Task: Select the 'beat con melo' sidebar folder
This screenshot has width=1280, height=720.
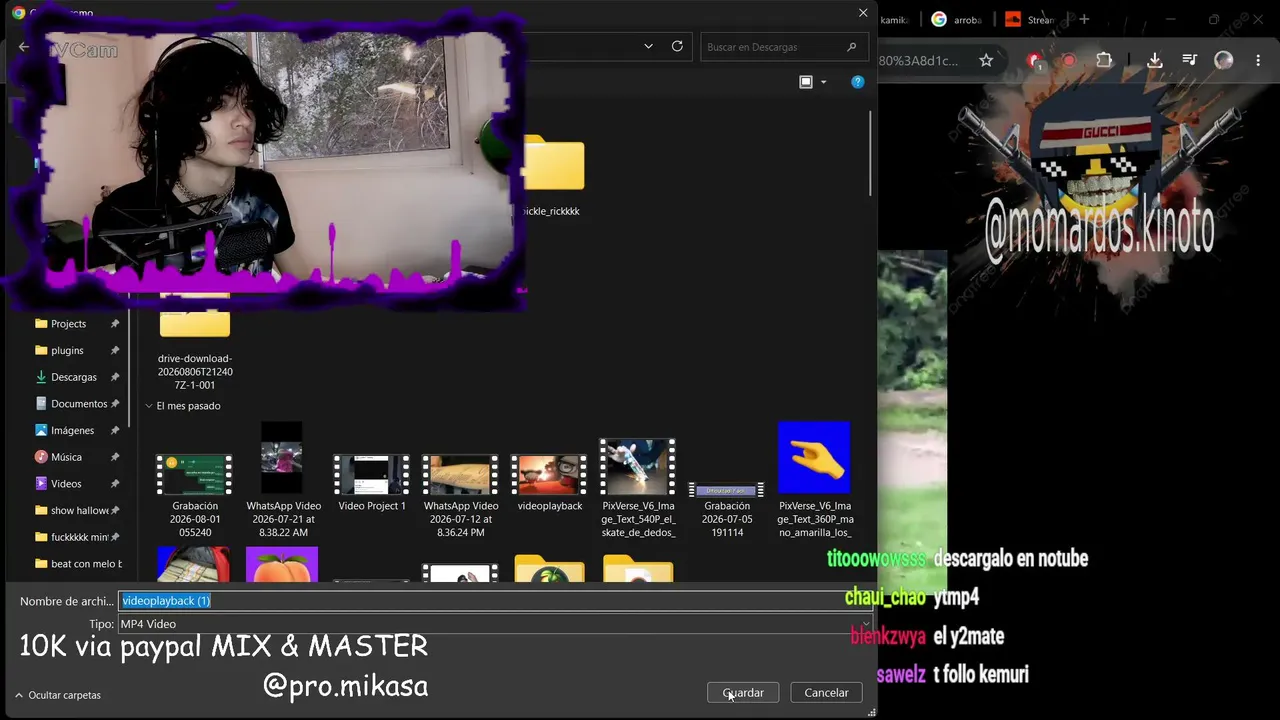Action: pyautogui.click(x=78, y=564)
